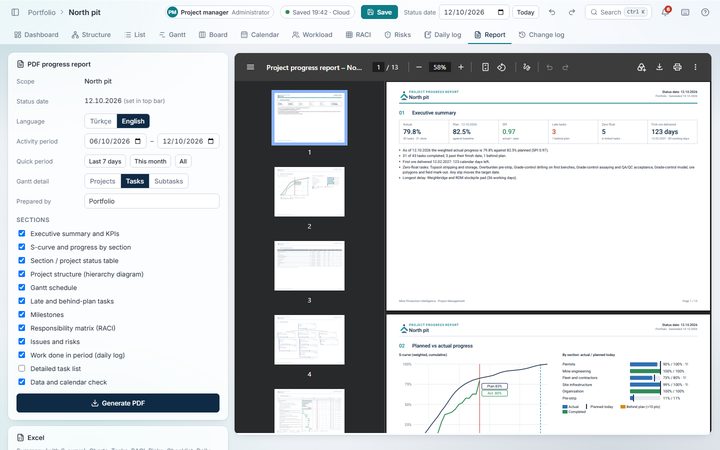This screenshot has width=720, height=450.
Task: Click the fit to page icon
Action: pos(485,67)
